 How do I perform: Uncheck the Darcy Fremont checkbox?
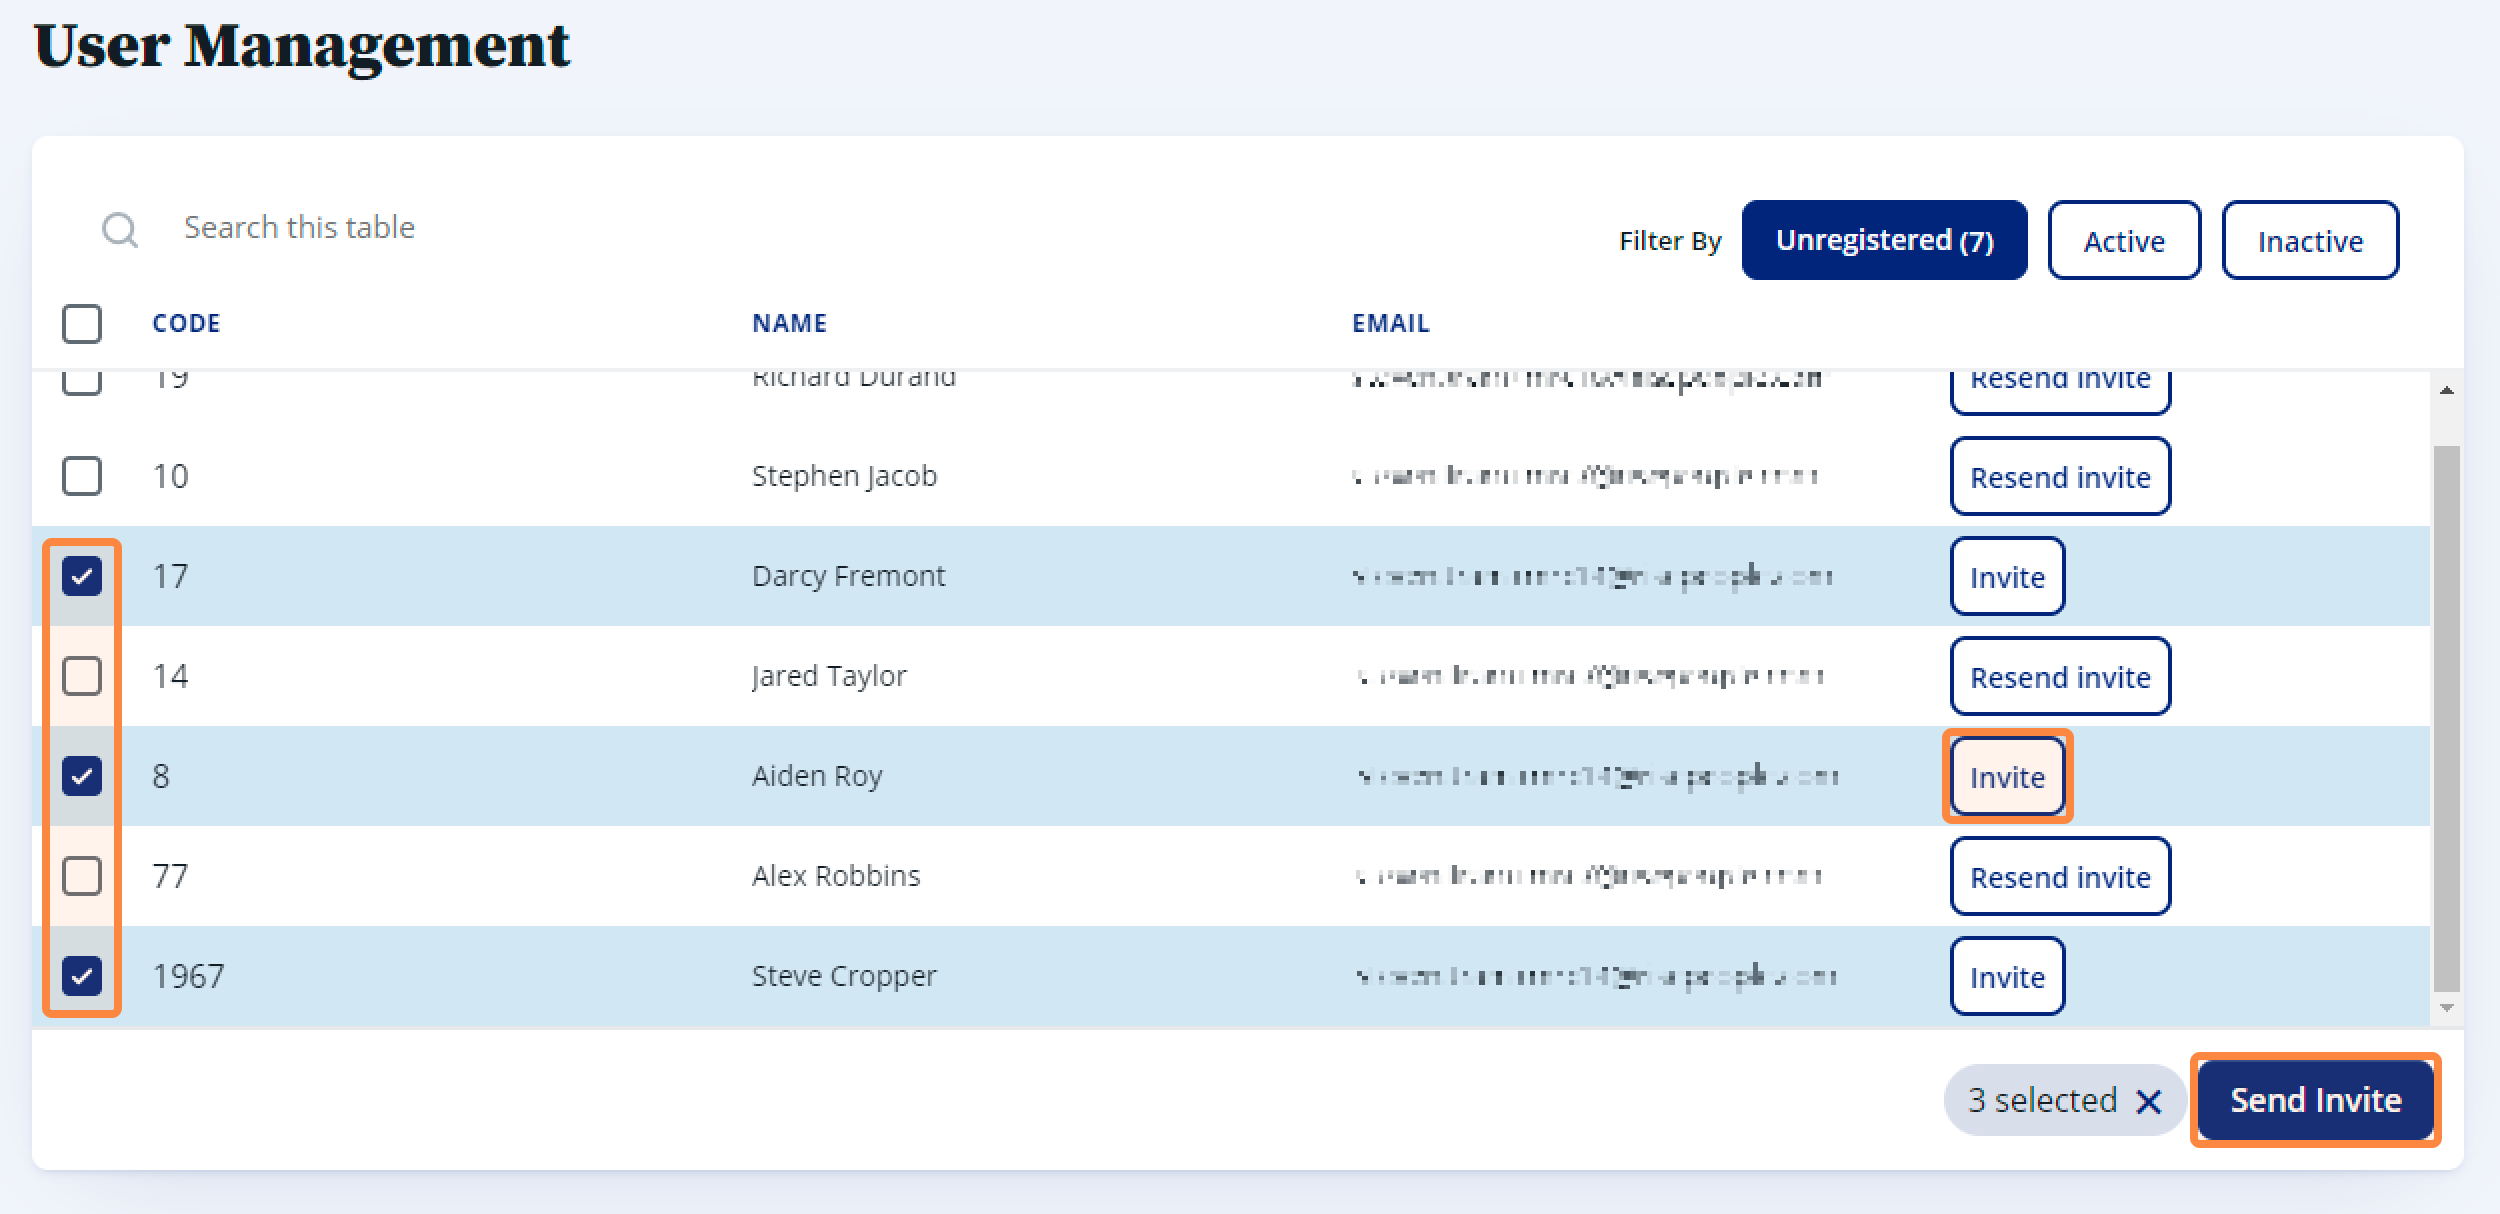[82, 576]
